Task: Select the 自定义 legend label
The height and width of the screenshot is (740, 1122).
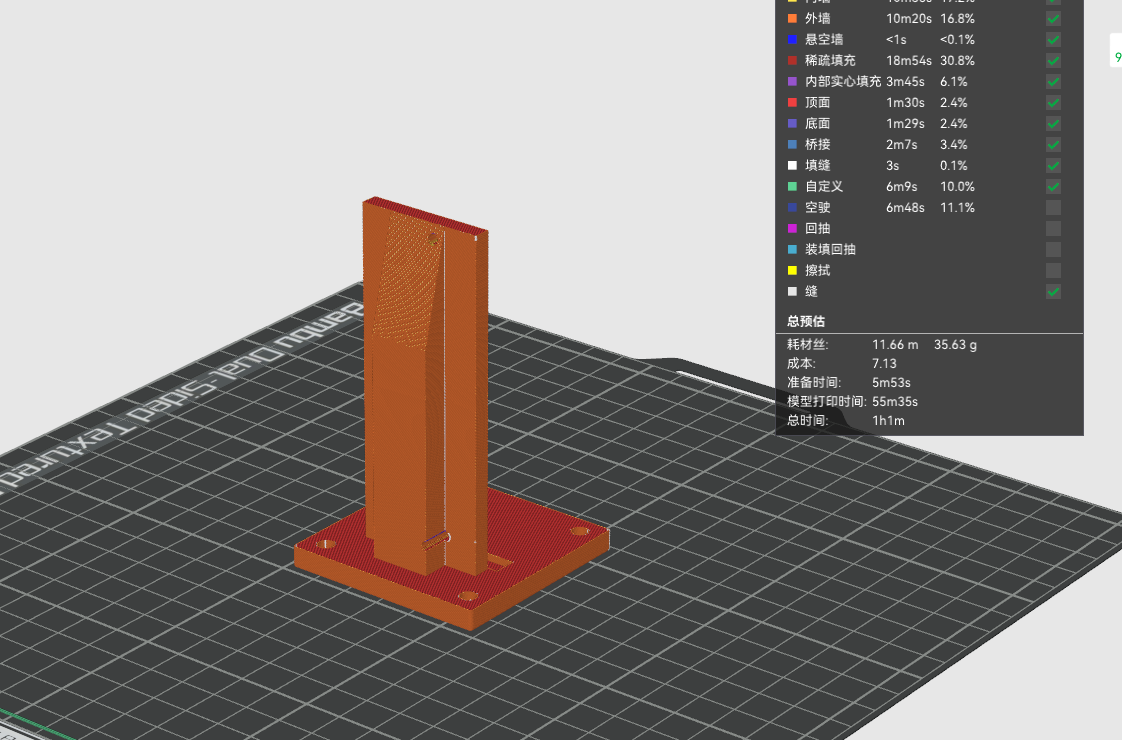Action: coord(824,187)
